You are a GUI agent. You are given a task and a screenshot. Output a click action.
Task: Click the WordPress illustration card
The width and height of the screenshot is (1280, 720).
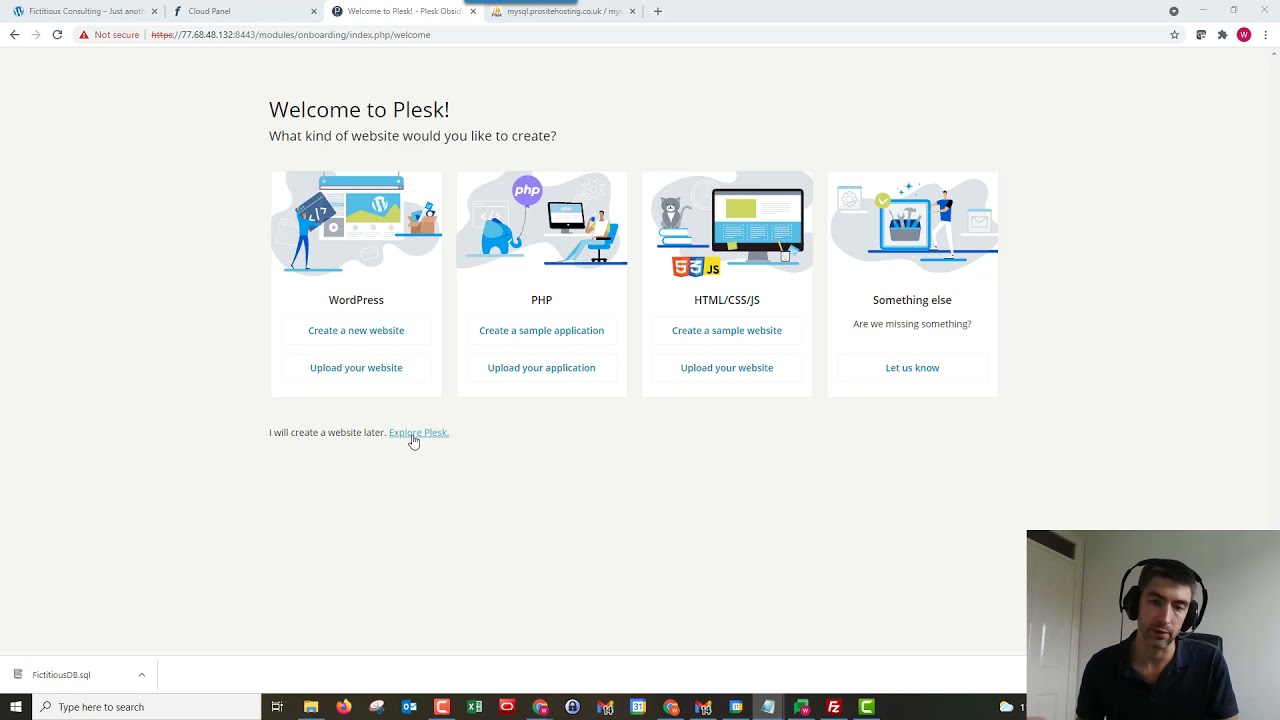pyautogui.click(x=356, y=224)
